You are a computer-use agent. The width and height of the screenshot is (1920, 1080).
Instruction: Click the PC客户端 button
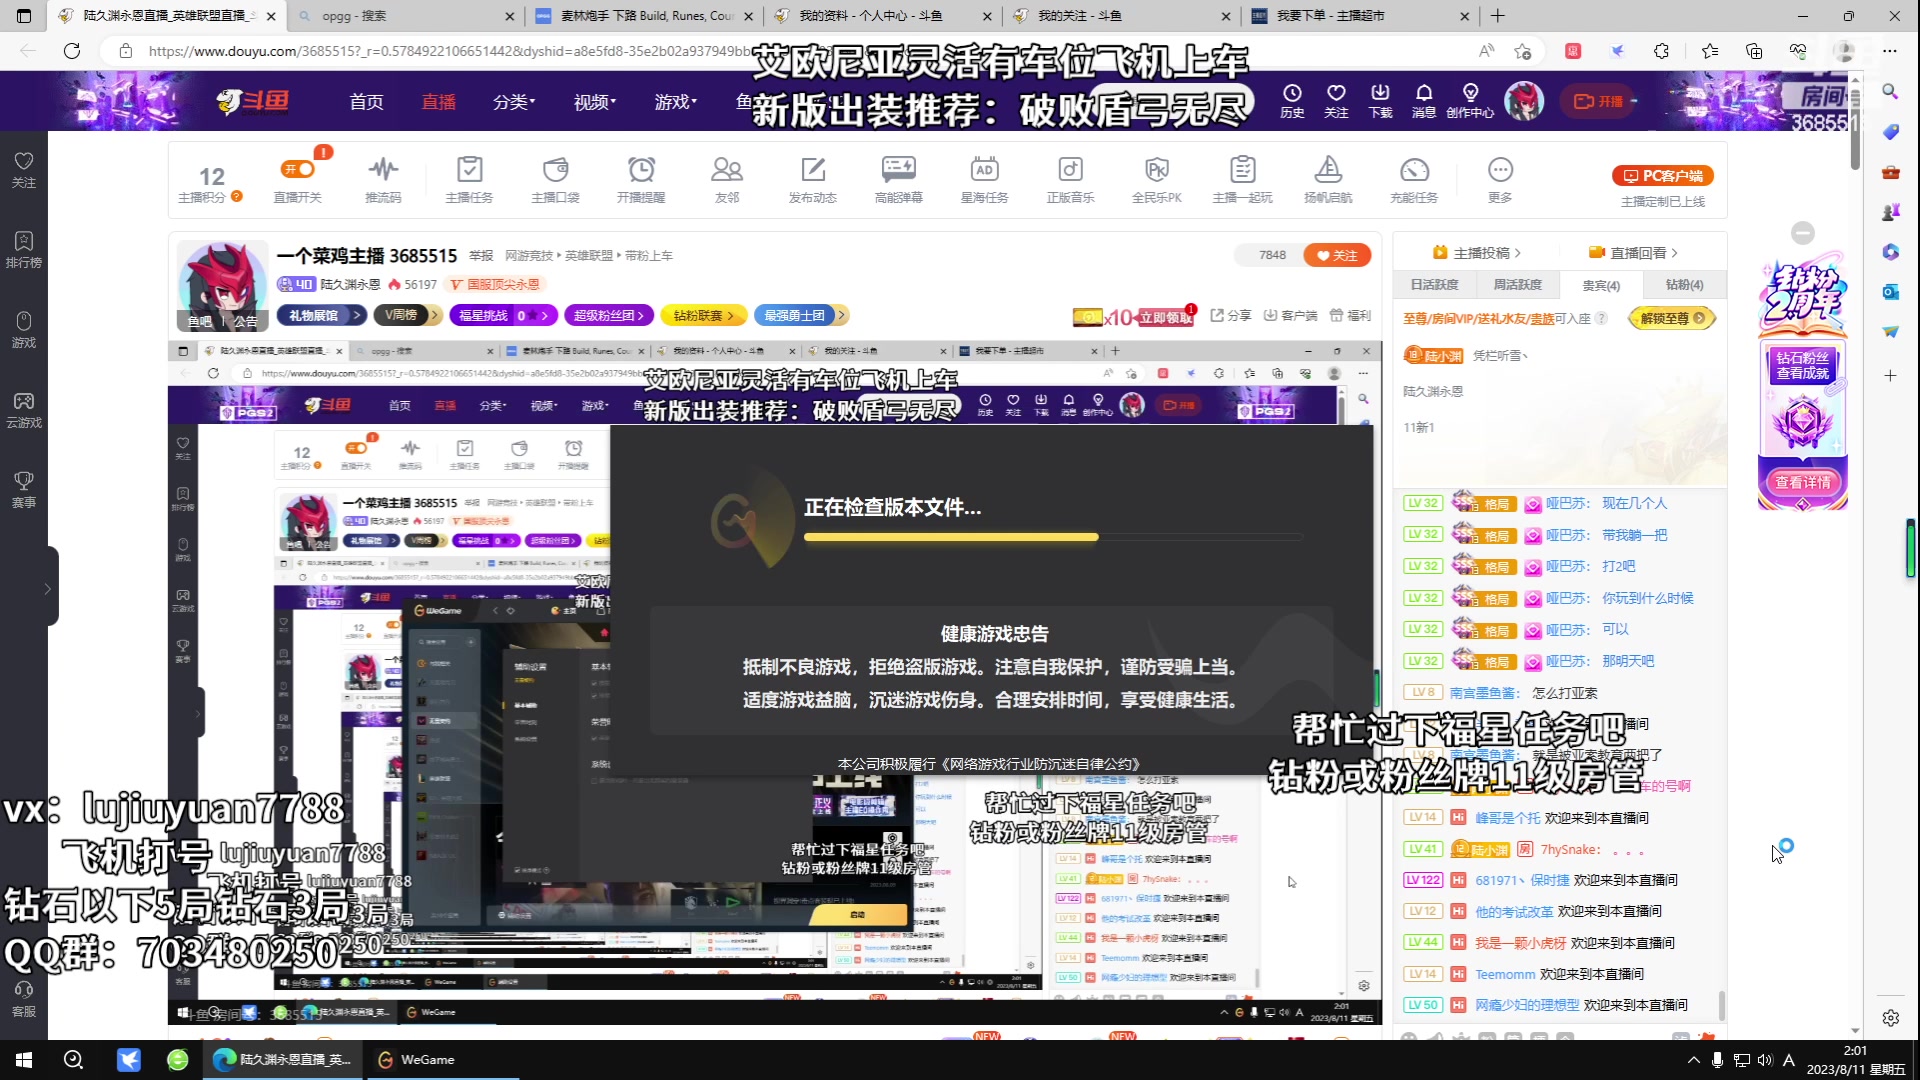(1663, 176)
